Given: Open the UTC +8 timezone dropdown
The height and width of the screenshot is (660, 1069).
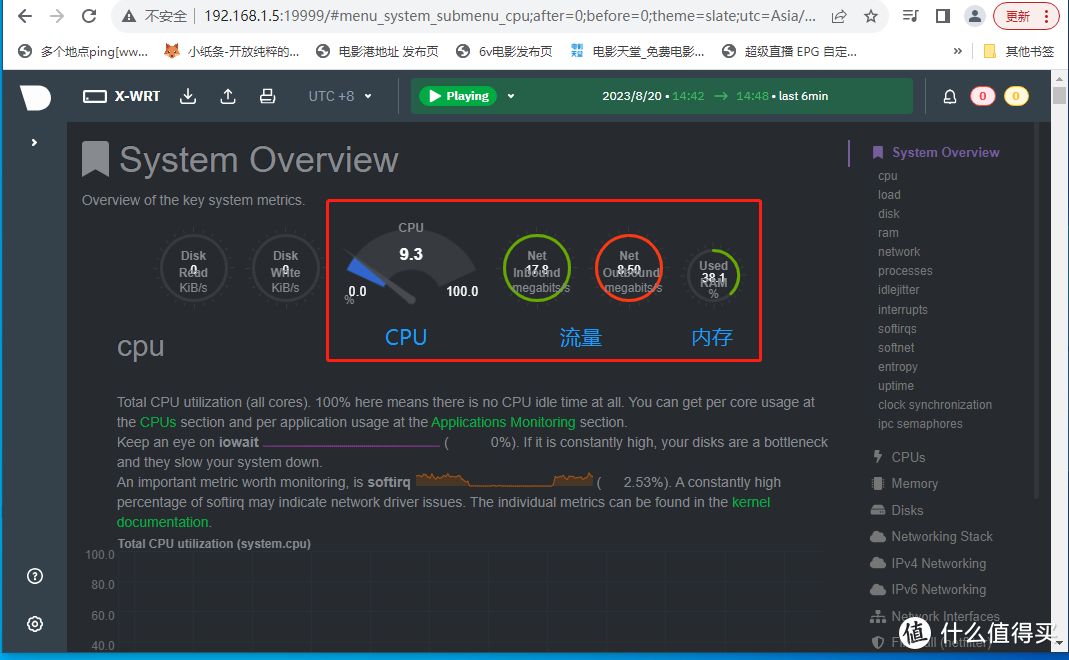Looking at the screenshot, I should (x=340, y=96).
